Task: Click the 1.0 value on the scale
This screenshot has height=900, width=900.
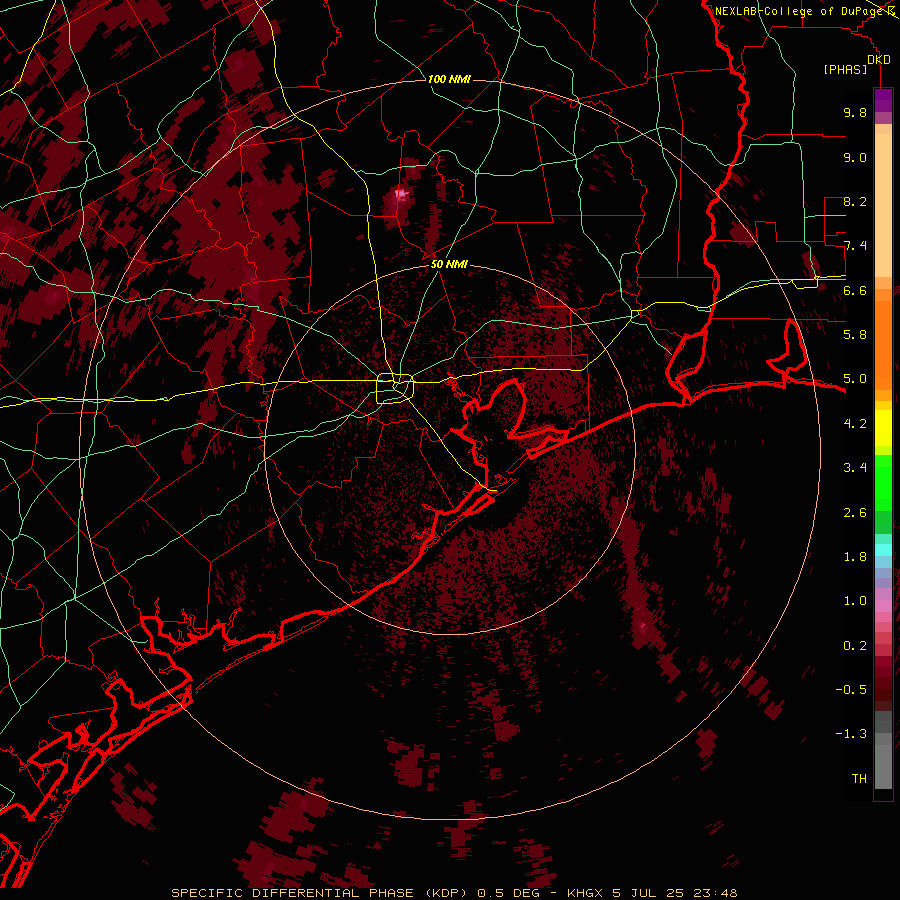Action: point(855,601)
